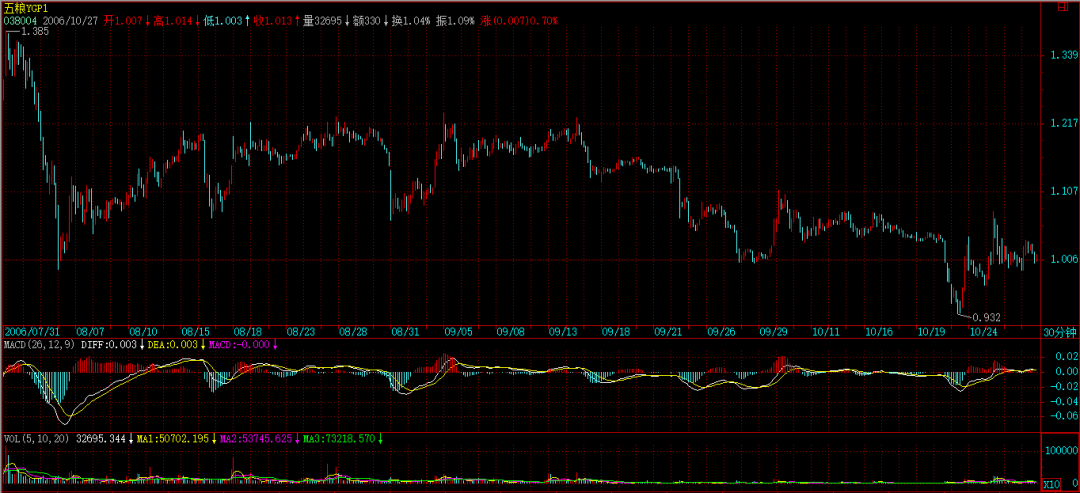The height and width of the screenshot is (493, 1080).
Task: Click the change value 涨(0.007)0.70%
Action: click(520, 21)
